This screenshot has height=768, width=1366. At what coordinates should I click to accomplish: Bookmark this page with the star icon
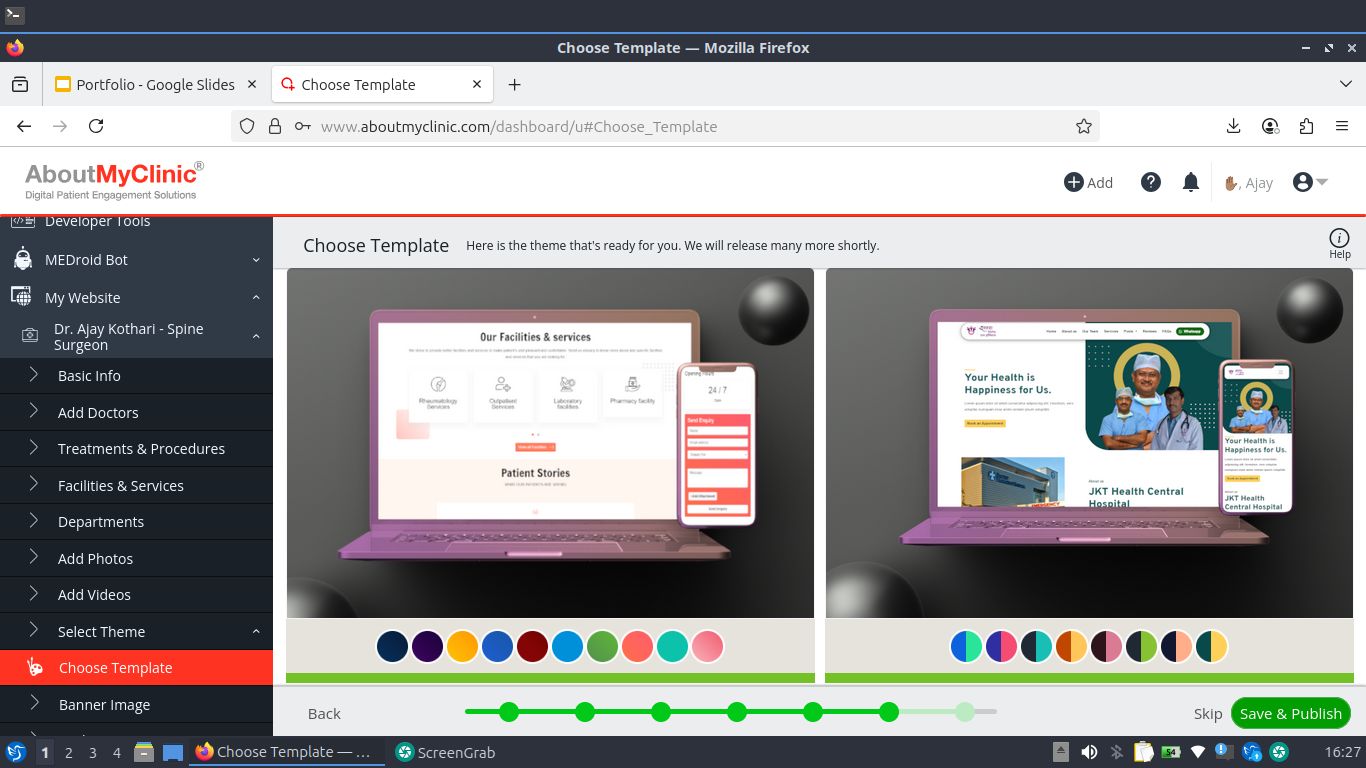(1083, 126)
